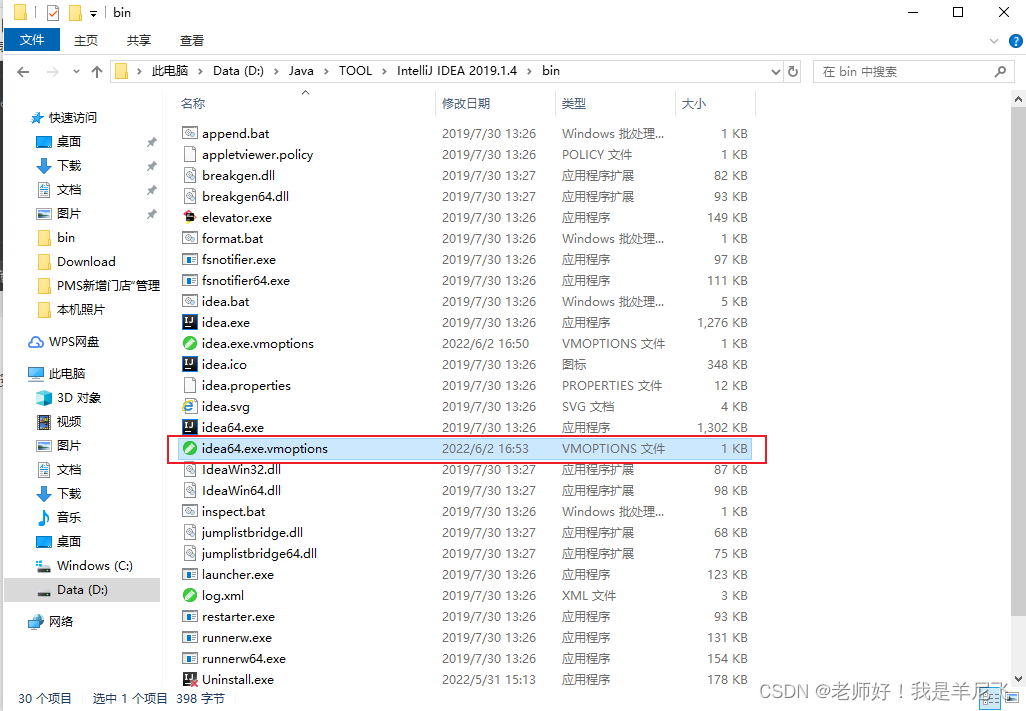Screen dimensions: 1026x711
Task: Click the properties quick access toolbar icon
Action: click(53, 12)
